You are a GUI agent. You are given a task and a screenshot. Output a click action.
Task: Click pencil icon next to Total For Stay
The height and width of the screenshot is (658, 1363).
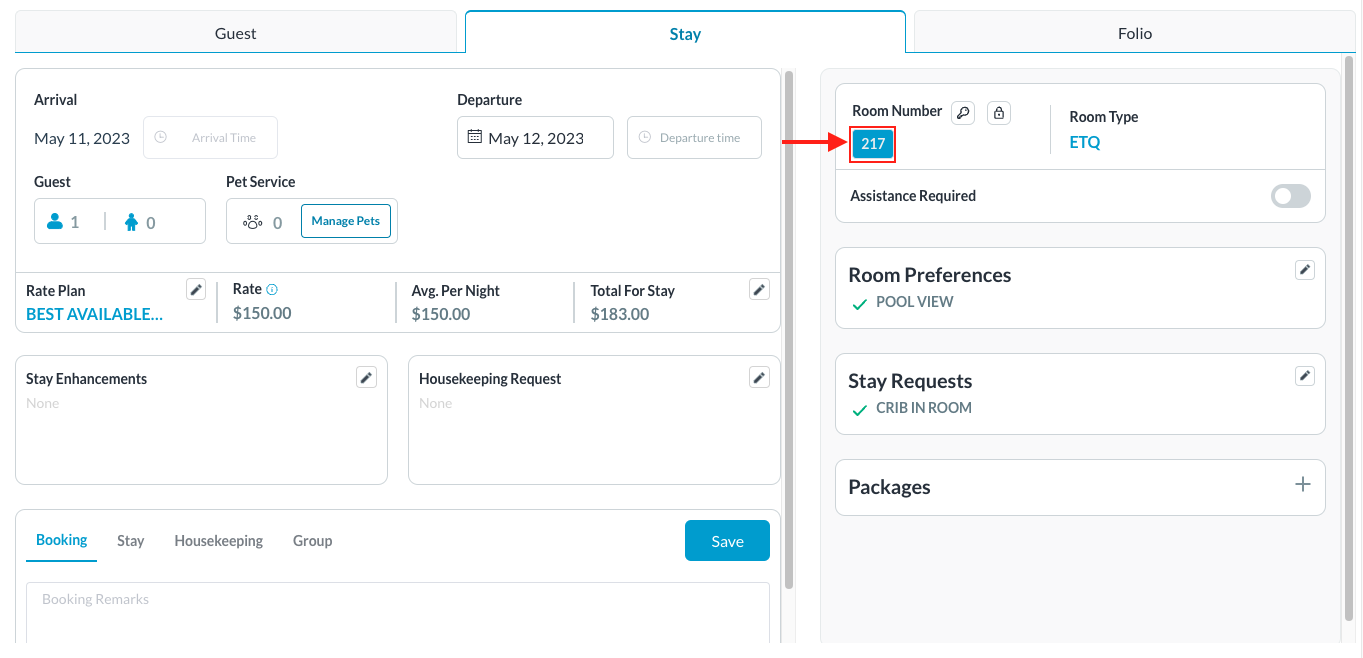pyautogui.click(x=759, y=290)
